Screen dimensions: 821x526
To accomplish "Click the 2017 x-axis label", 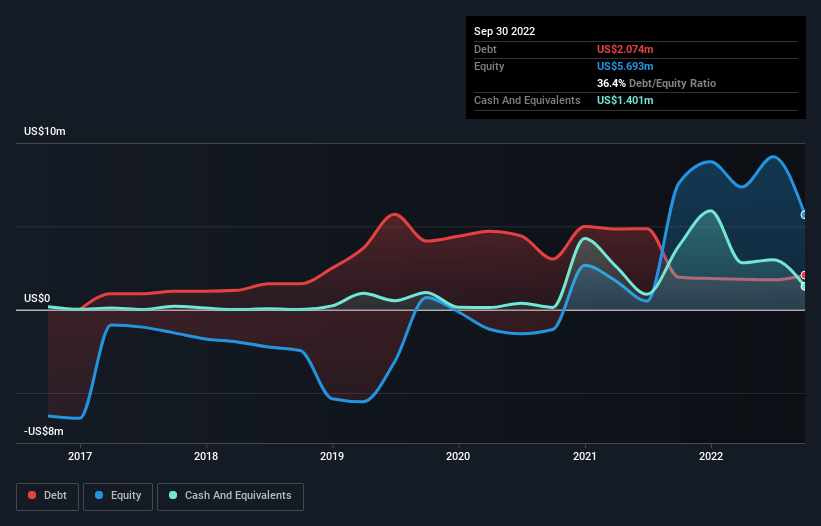I will 80,456.
